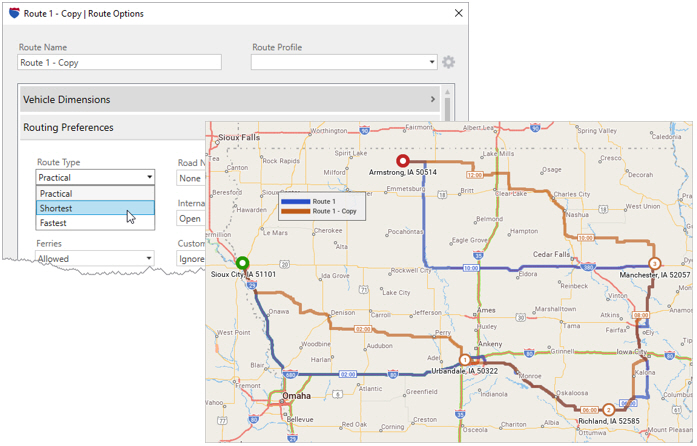The image size is (697, 446).
Task: Click blue Route 1 legend swatch
Action: coord(296,201)
